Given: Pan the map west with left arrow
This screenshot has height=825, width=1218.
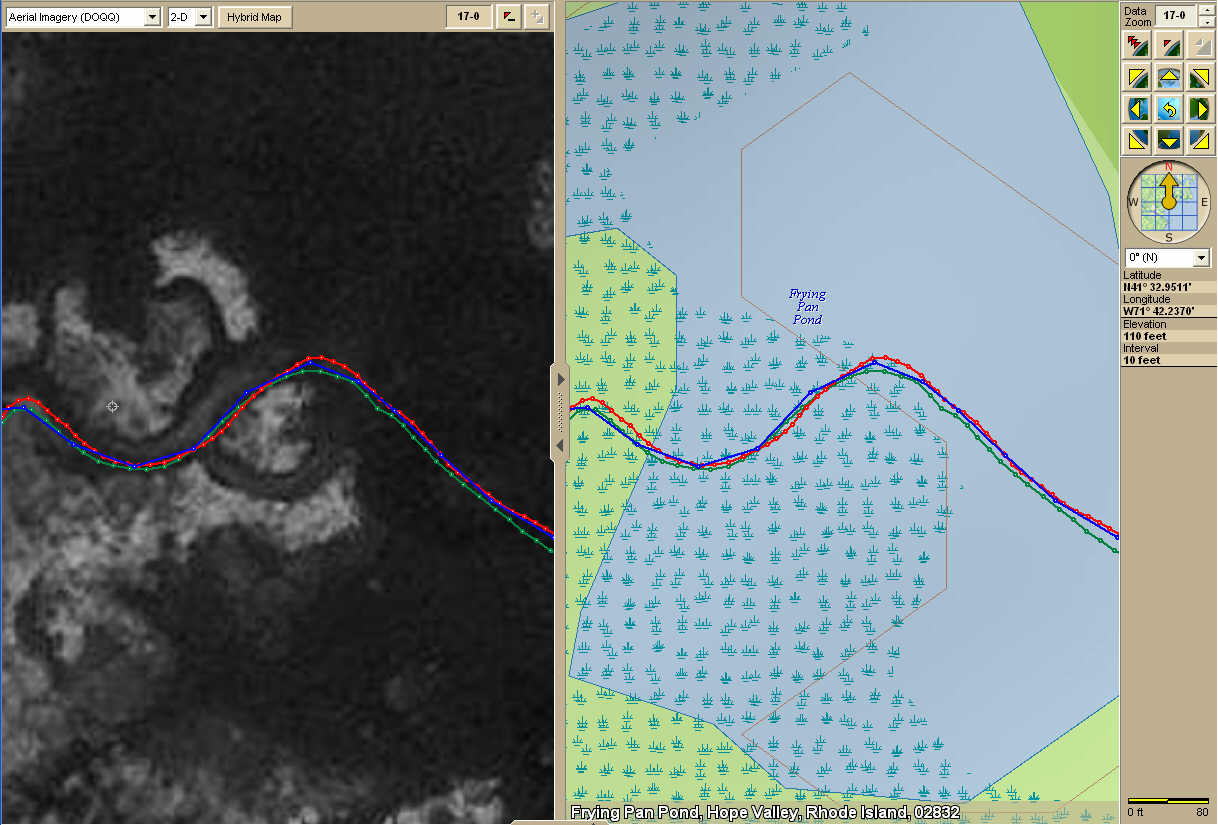Looking at the screenshot, I should (x=1137, y=108).
